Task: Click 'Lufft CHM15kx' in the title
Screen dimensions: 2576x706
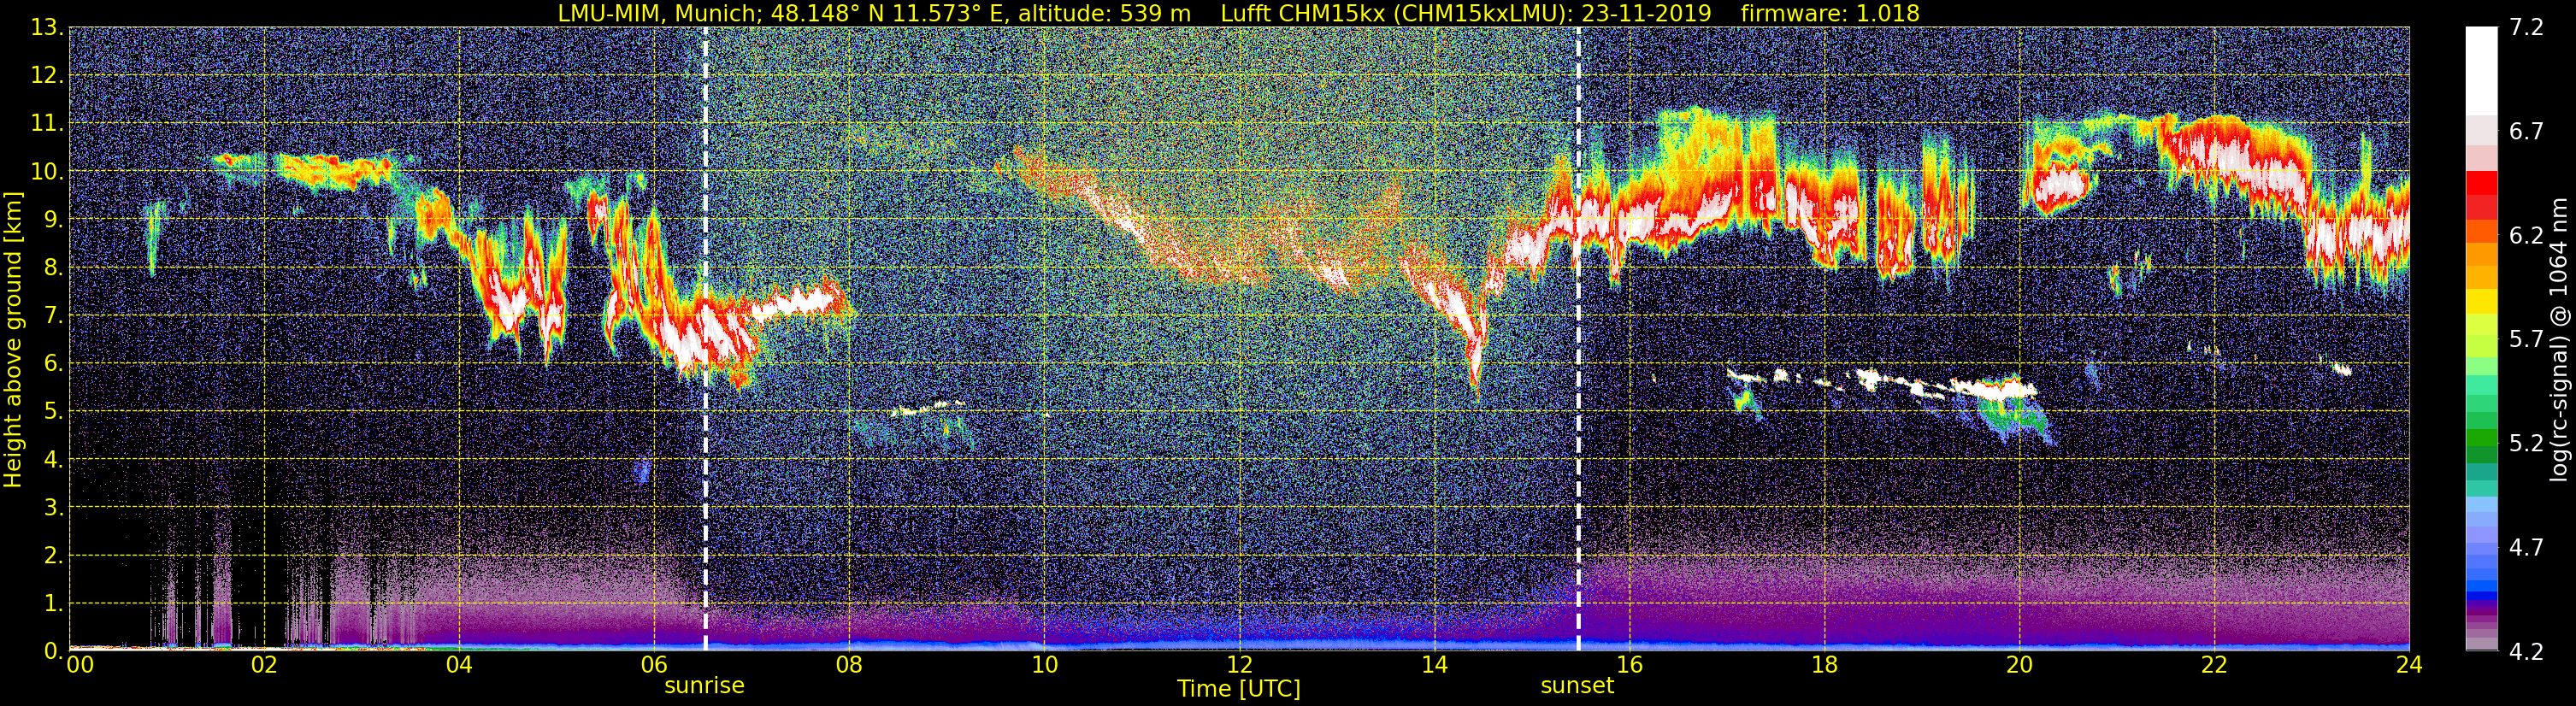Action: coord(1305,13)
